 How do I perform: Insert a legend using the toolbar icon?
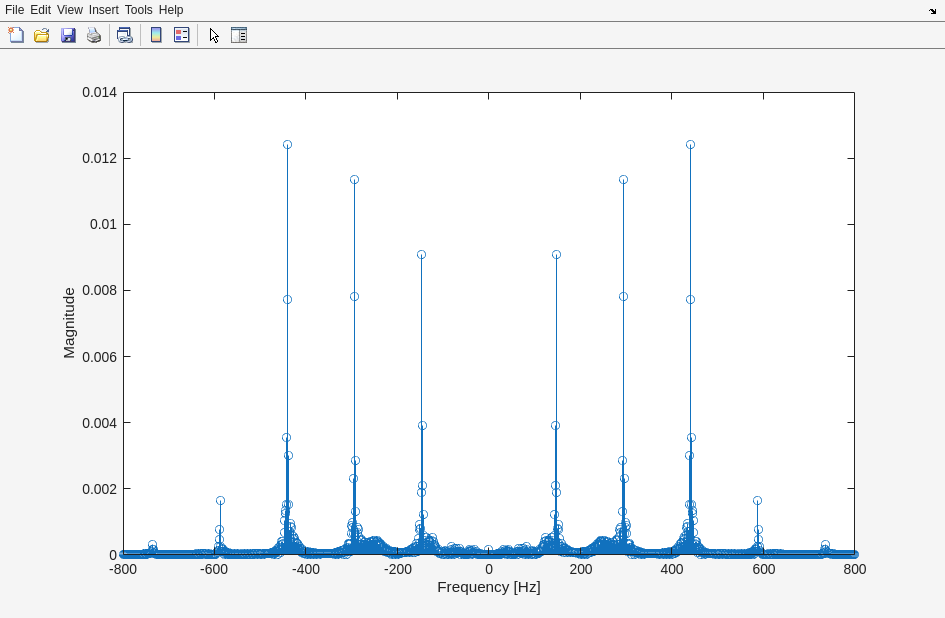(x=181, y=35)
